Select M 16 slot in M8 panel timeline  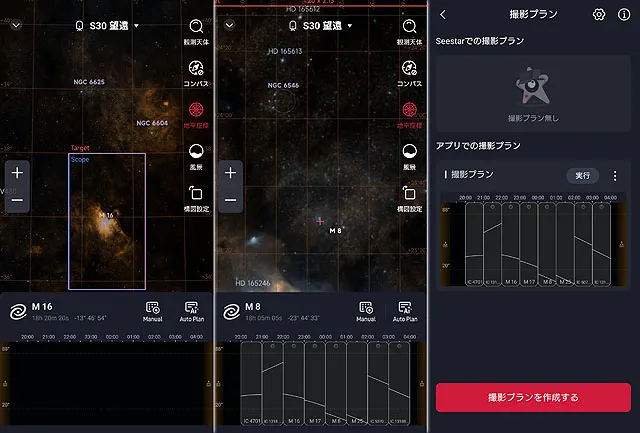pyautogui.click(x=294, y=384)
